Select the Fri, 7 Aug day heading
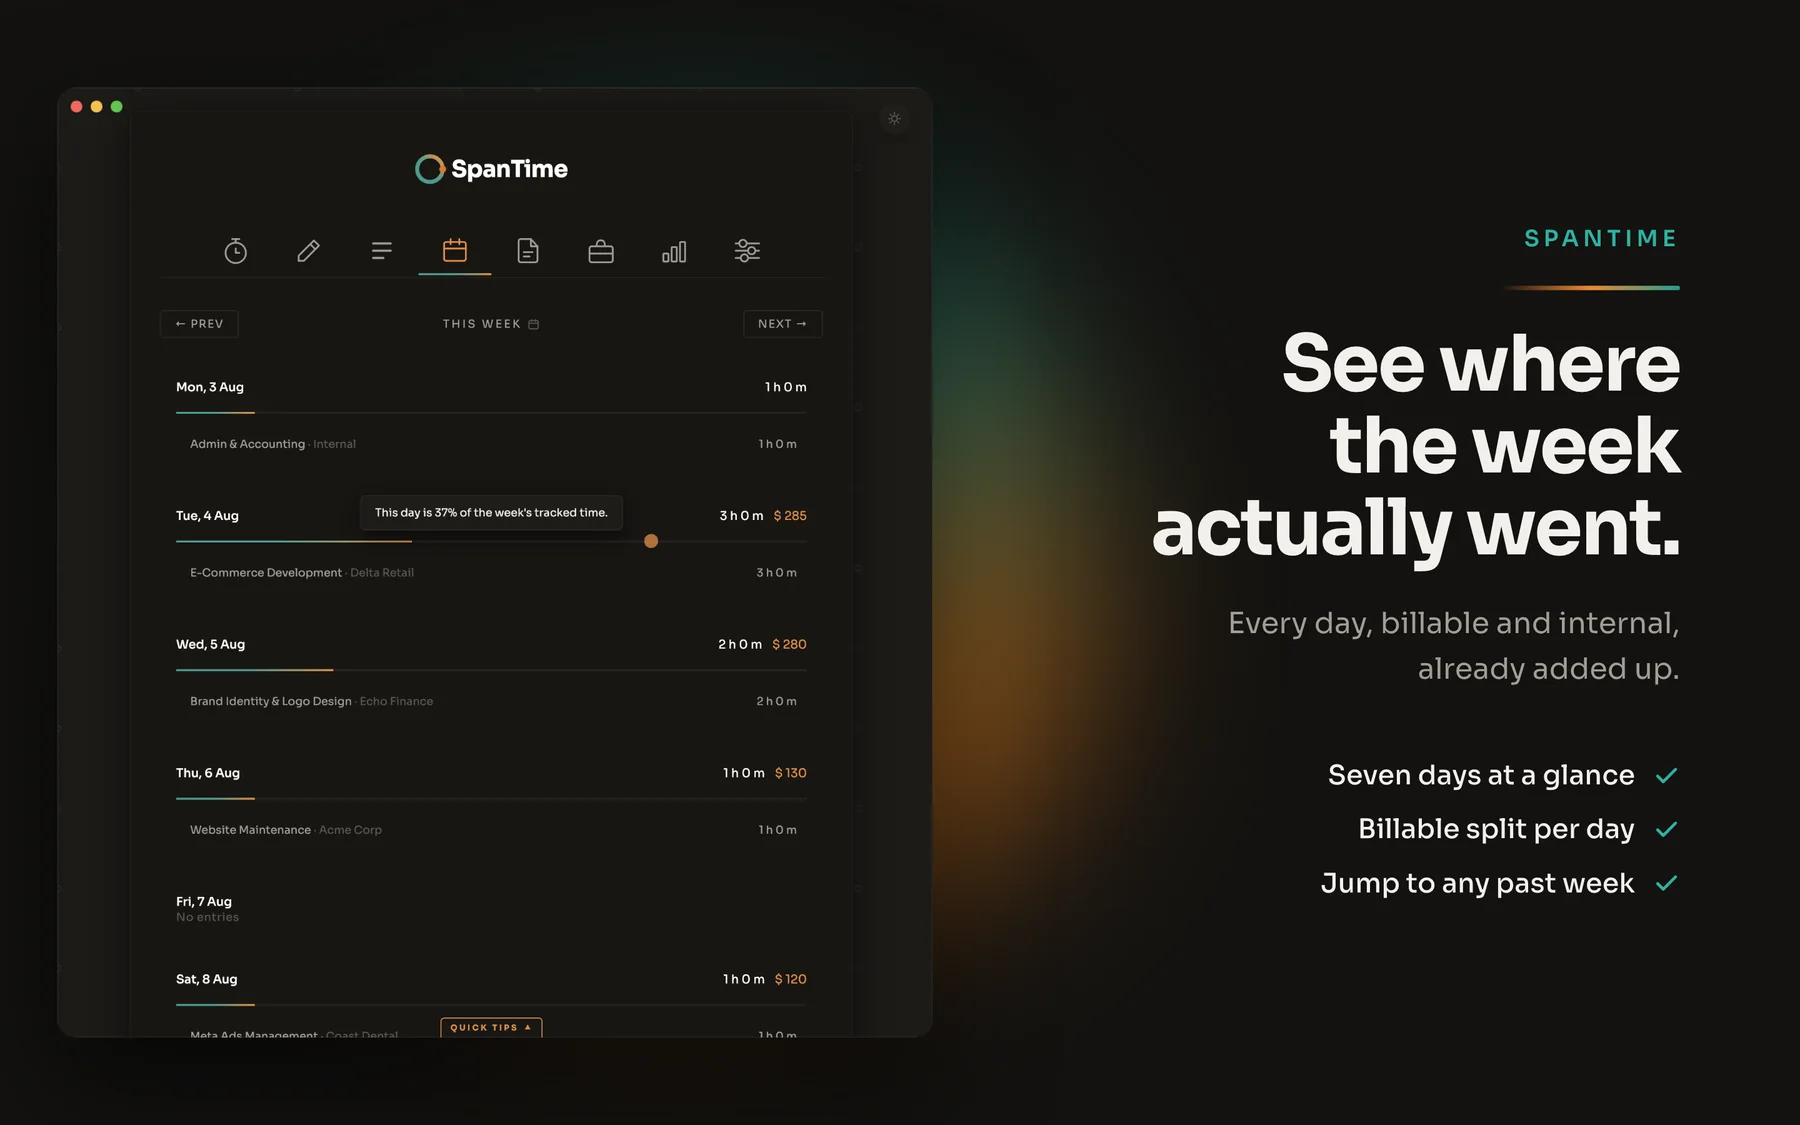 [204, 902]
